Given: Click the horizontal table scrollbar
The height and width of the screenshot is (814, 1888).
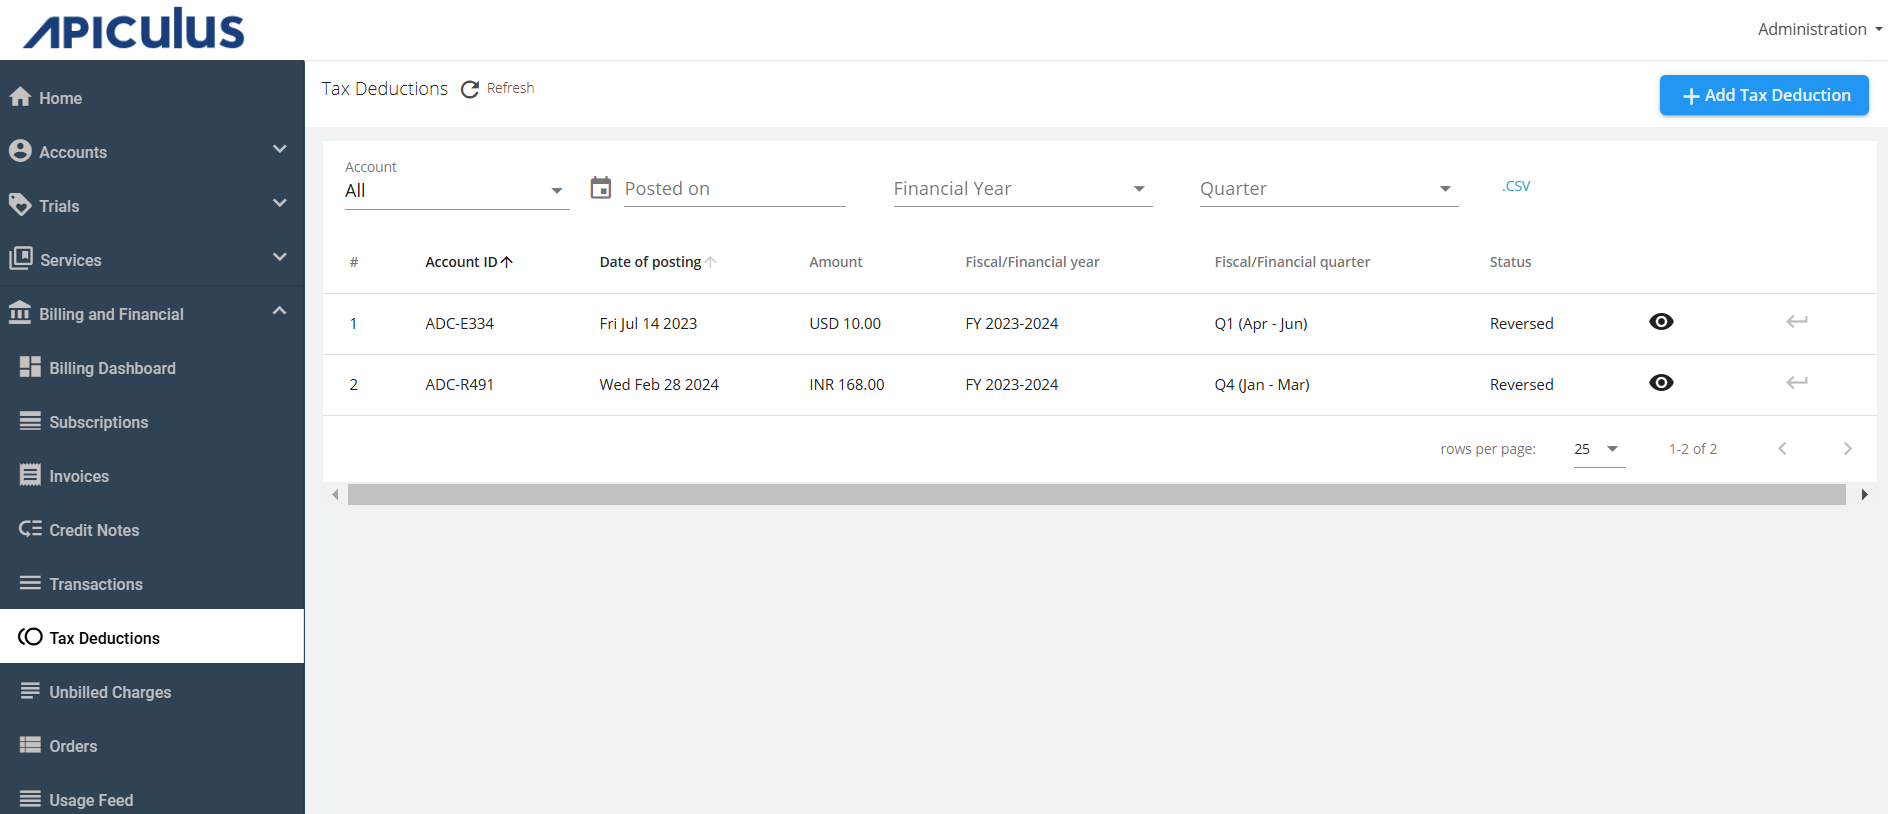Looking at the screenshot, I should tap(1096, 495).
